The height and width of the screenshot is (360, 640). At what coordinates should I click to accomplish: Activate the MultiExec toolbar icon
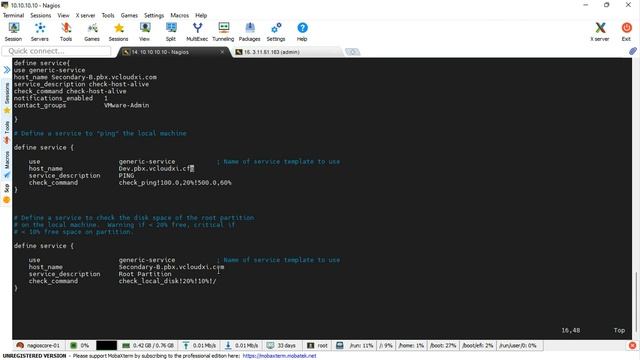click(x=197, y=32)
